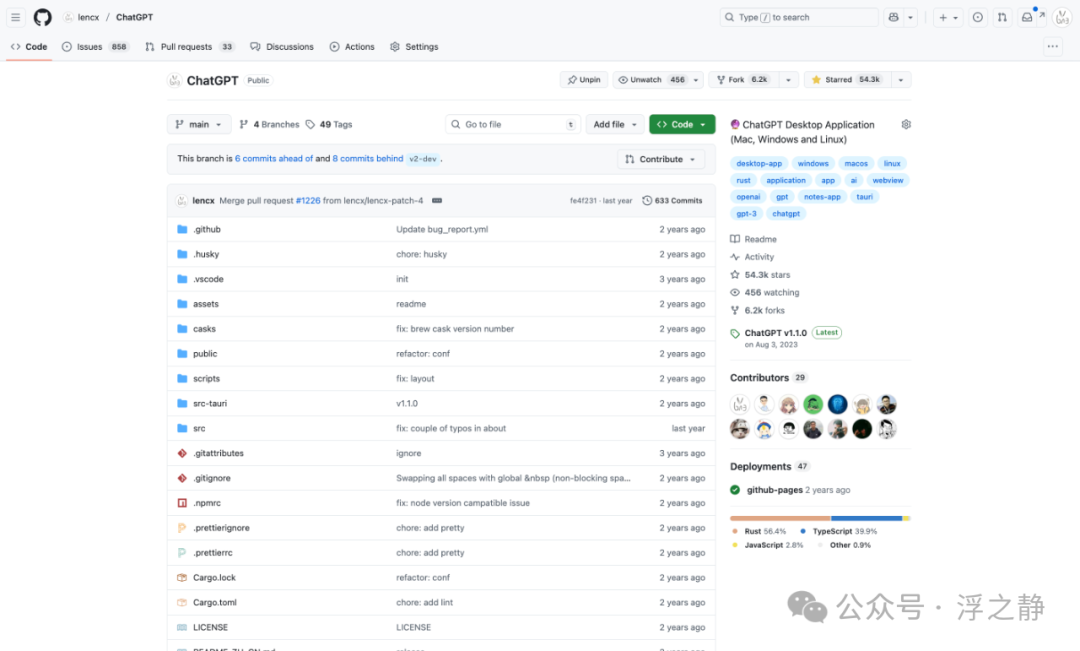Open the scripts folder
Image resolution: width=1080 pixels, height=651 pixels.
207,379
